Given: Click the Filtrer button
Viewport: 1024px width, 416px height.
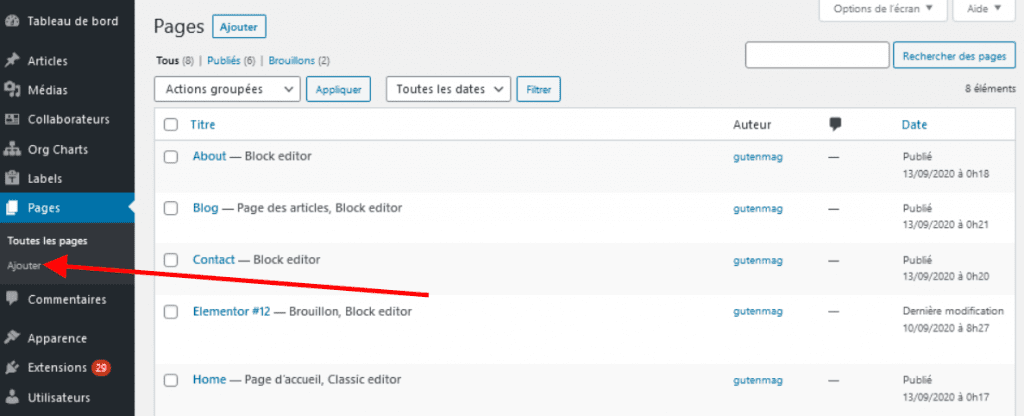Looking at the screenshot, I should pyautogui.click(x=539, y=89).
